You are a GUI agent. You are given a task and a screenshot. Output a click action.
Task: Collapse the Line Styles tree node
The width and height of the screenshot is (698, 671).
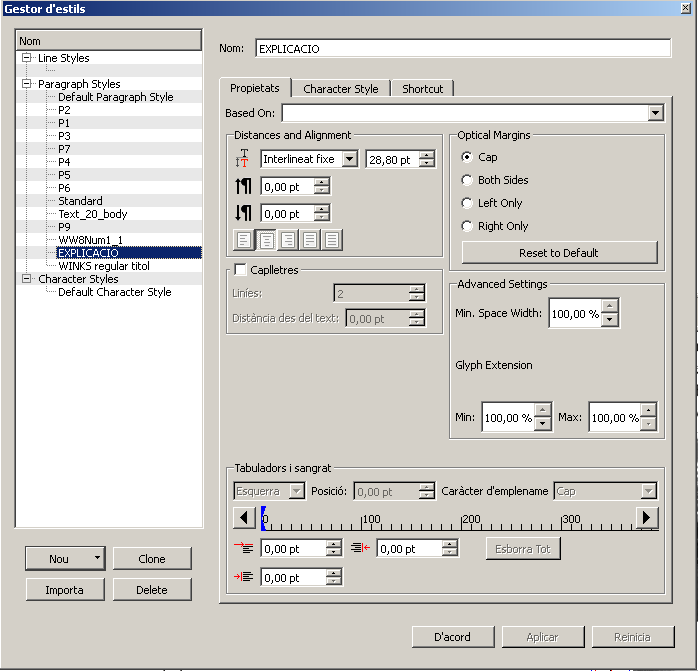pyautogui.click(x=27, y=57)
